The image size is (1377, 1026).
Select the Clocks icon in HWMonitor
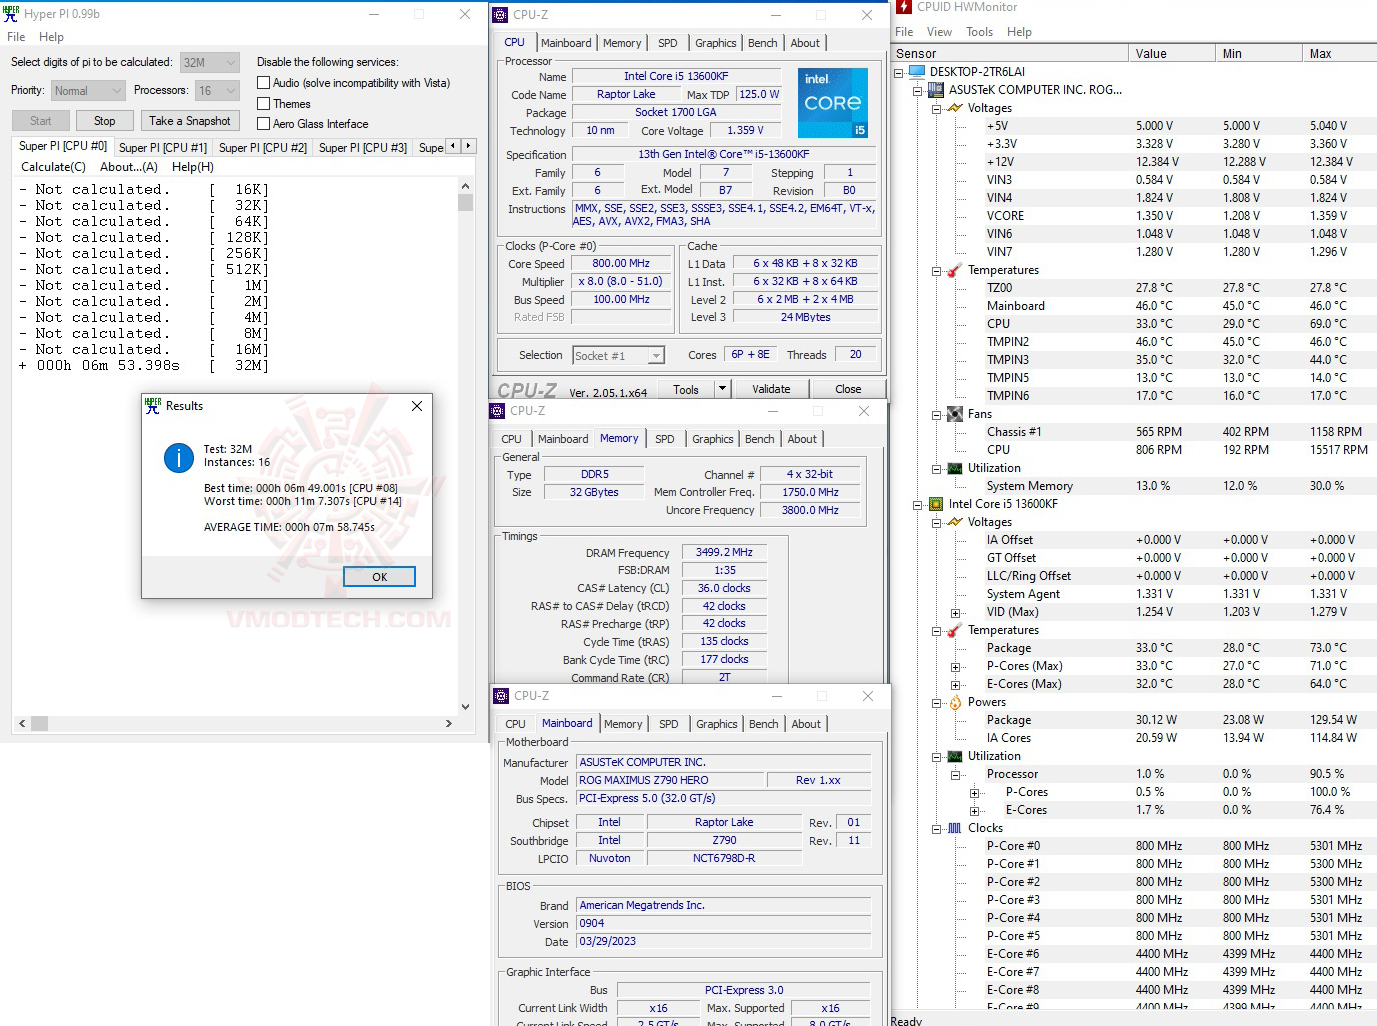pos(953,827)
